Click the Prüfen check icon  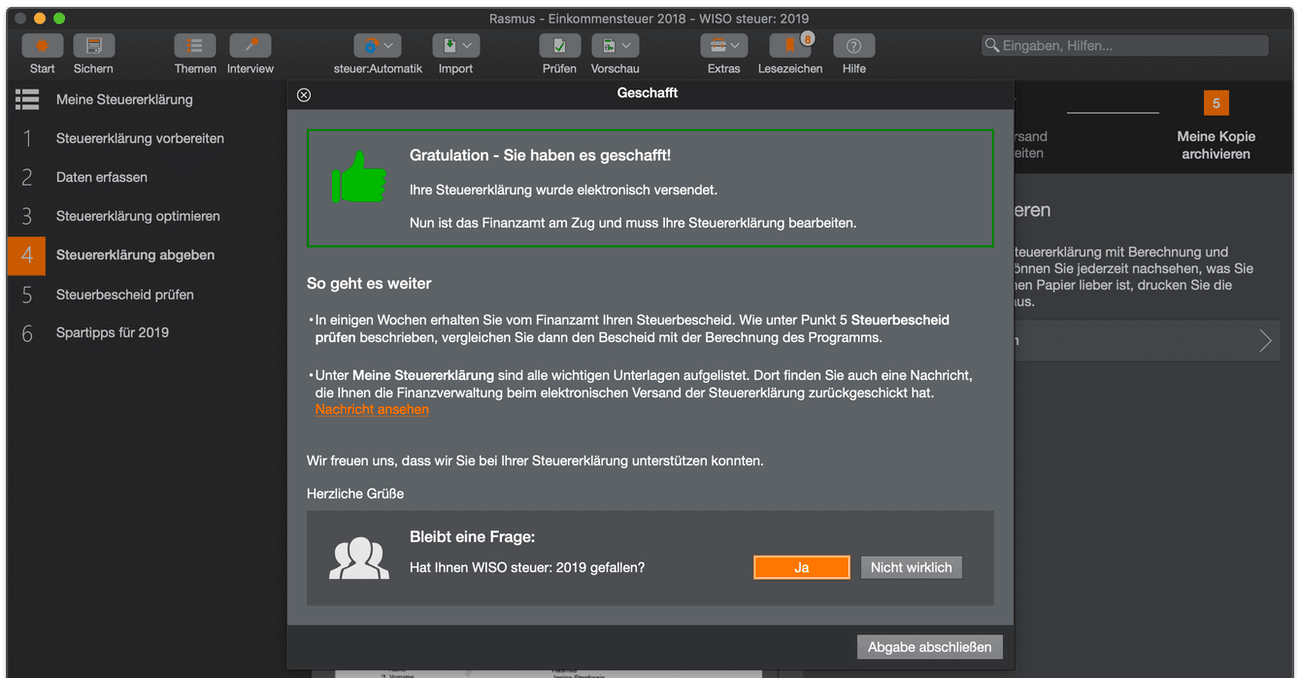tap(559, 46)
